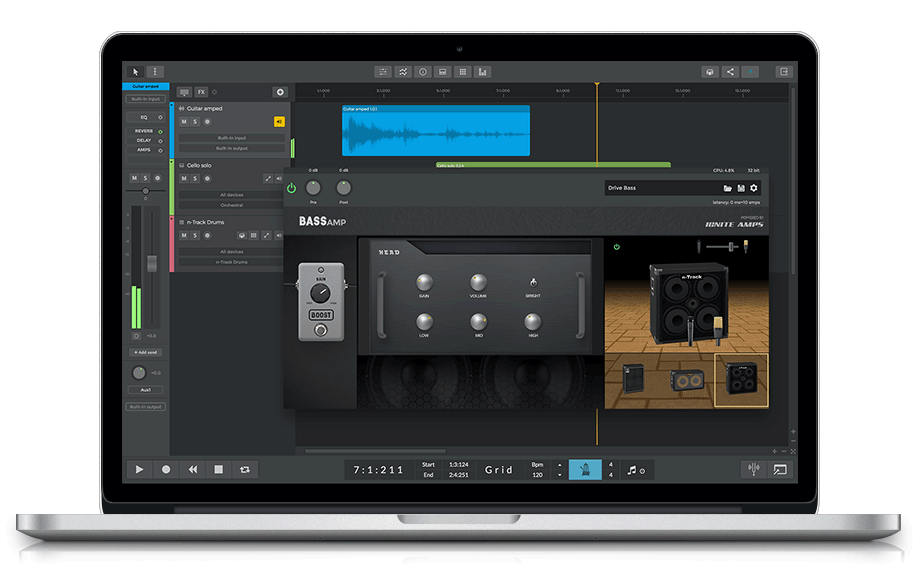Open the vertical dots tools menu
924x577 pixels.
coord(155,71)
